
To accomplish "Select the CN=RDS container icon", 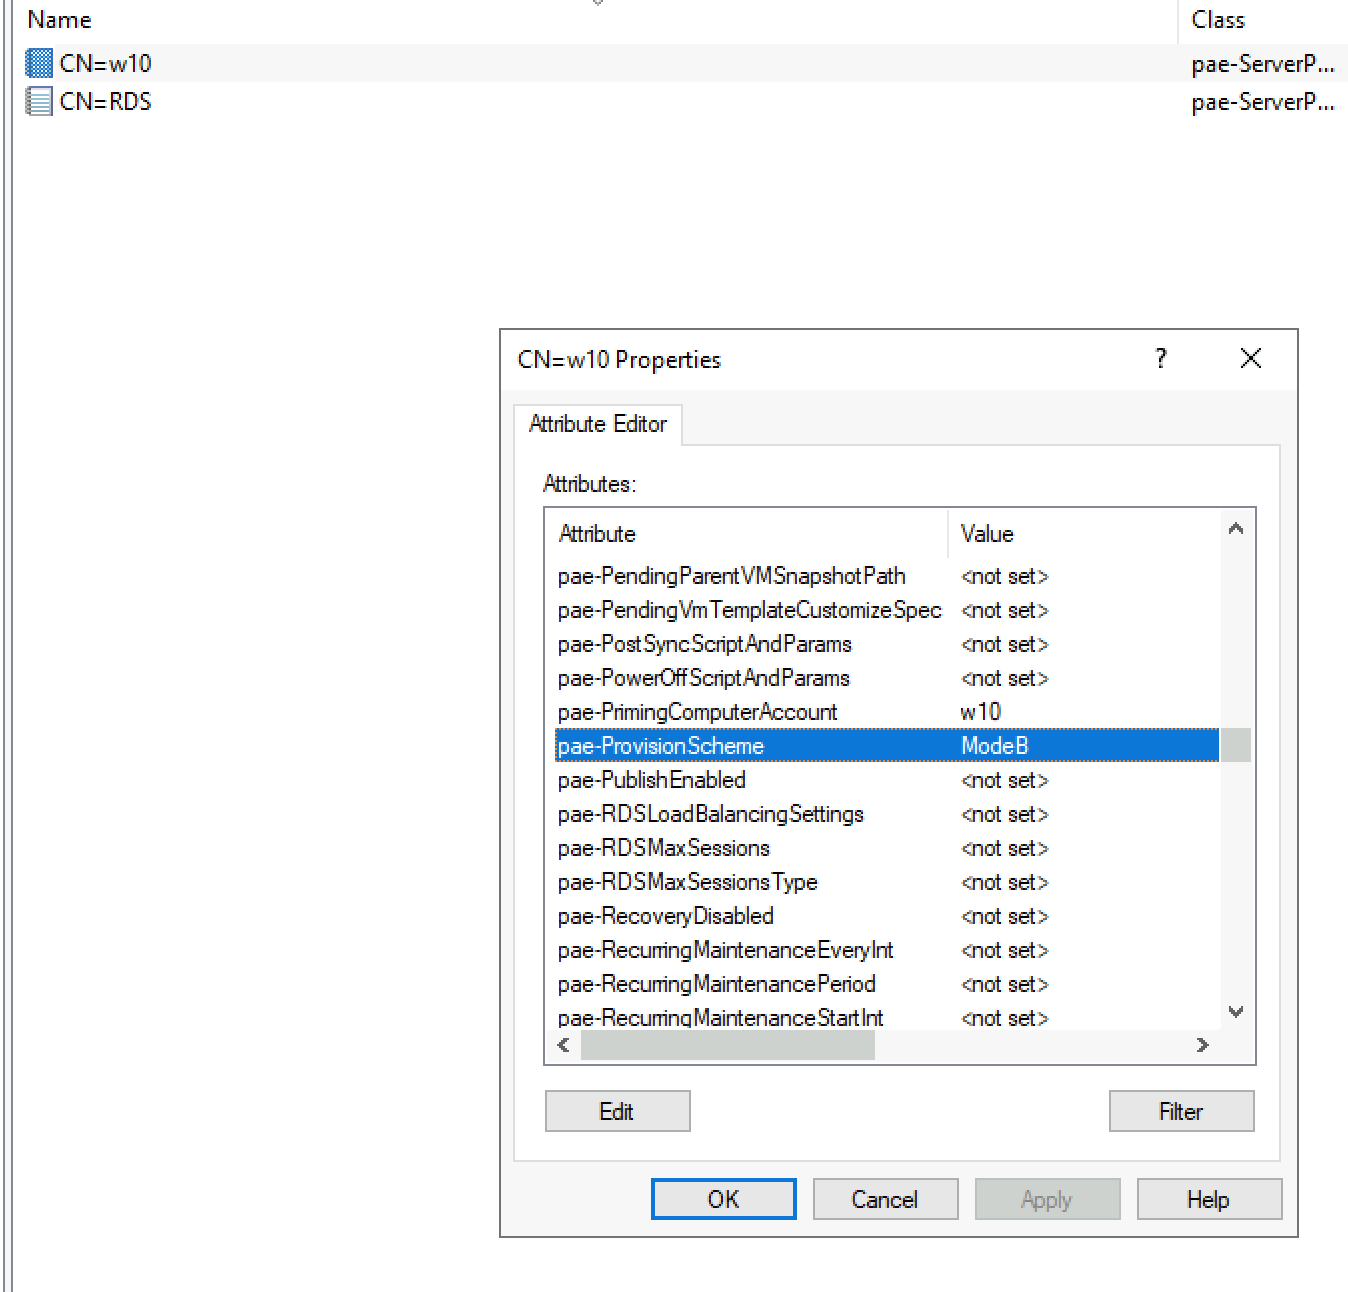I will click(x=38, y=101).
